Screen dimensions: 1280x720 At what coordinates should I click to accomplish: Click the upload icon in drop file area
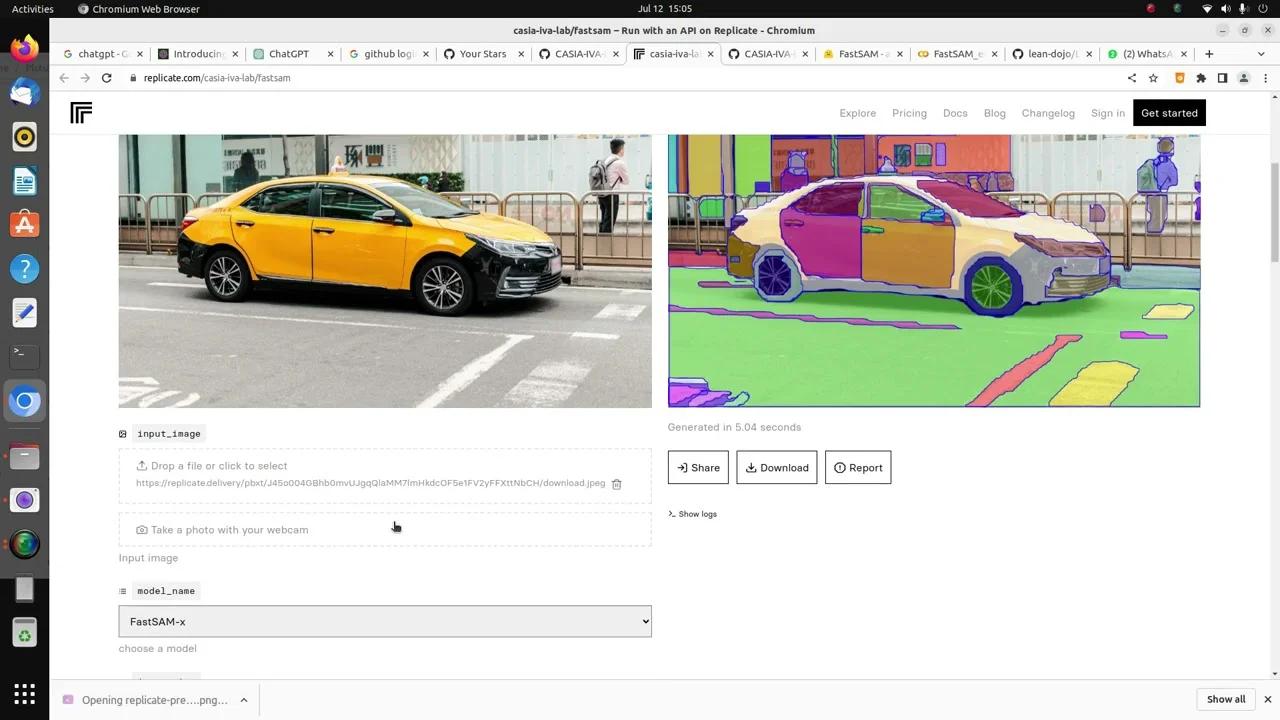(x=141, y=465)
